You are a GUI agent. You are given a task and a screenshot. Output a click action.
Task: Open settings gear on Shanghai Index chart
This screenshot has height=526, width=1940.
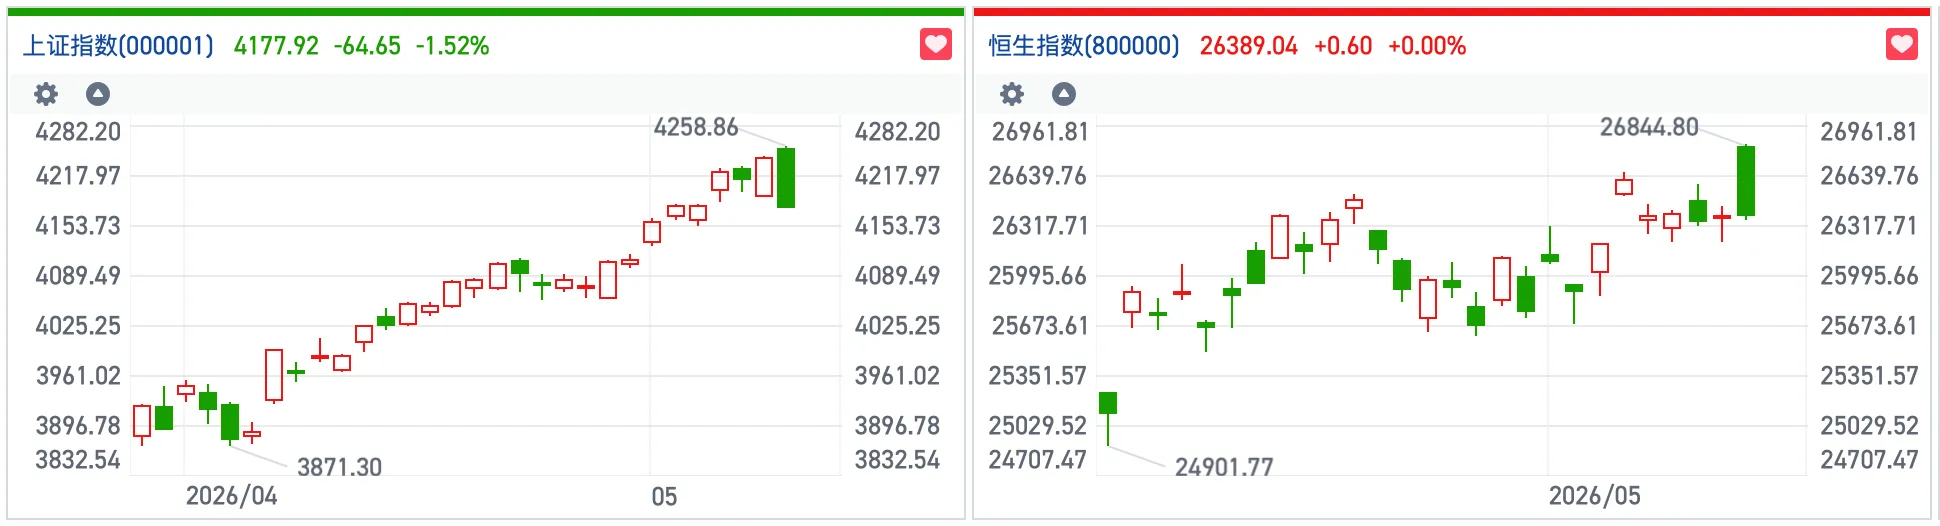[46, 94]
